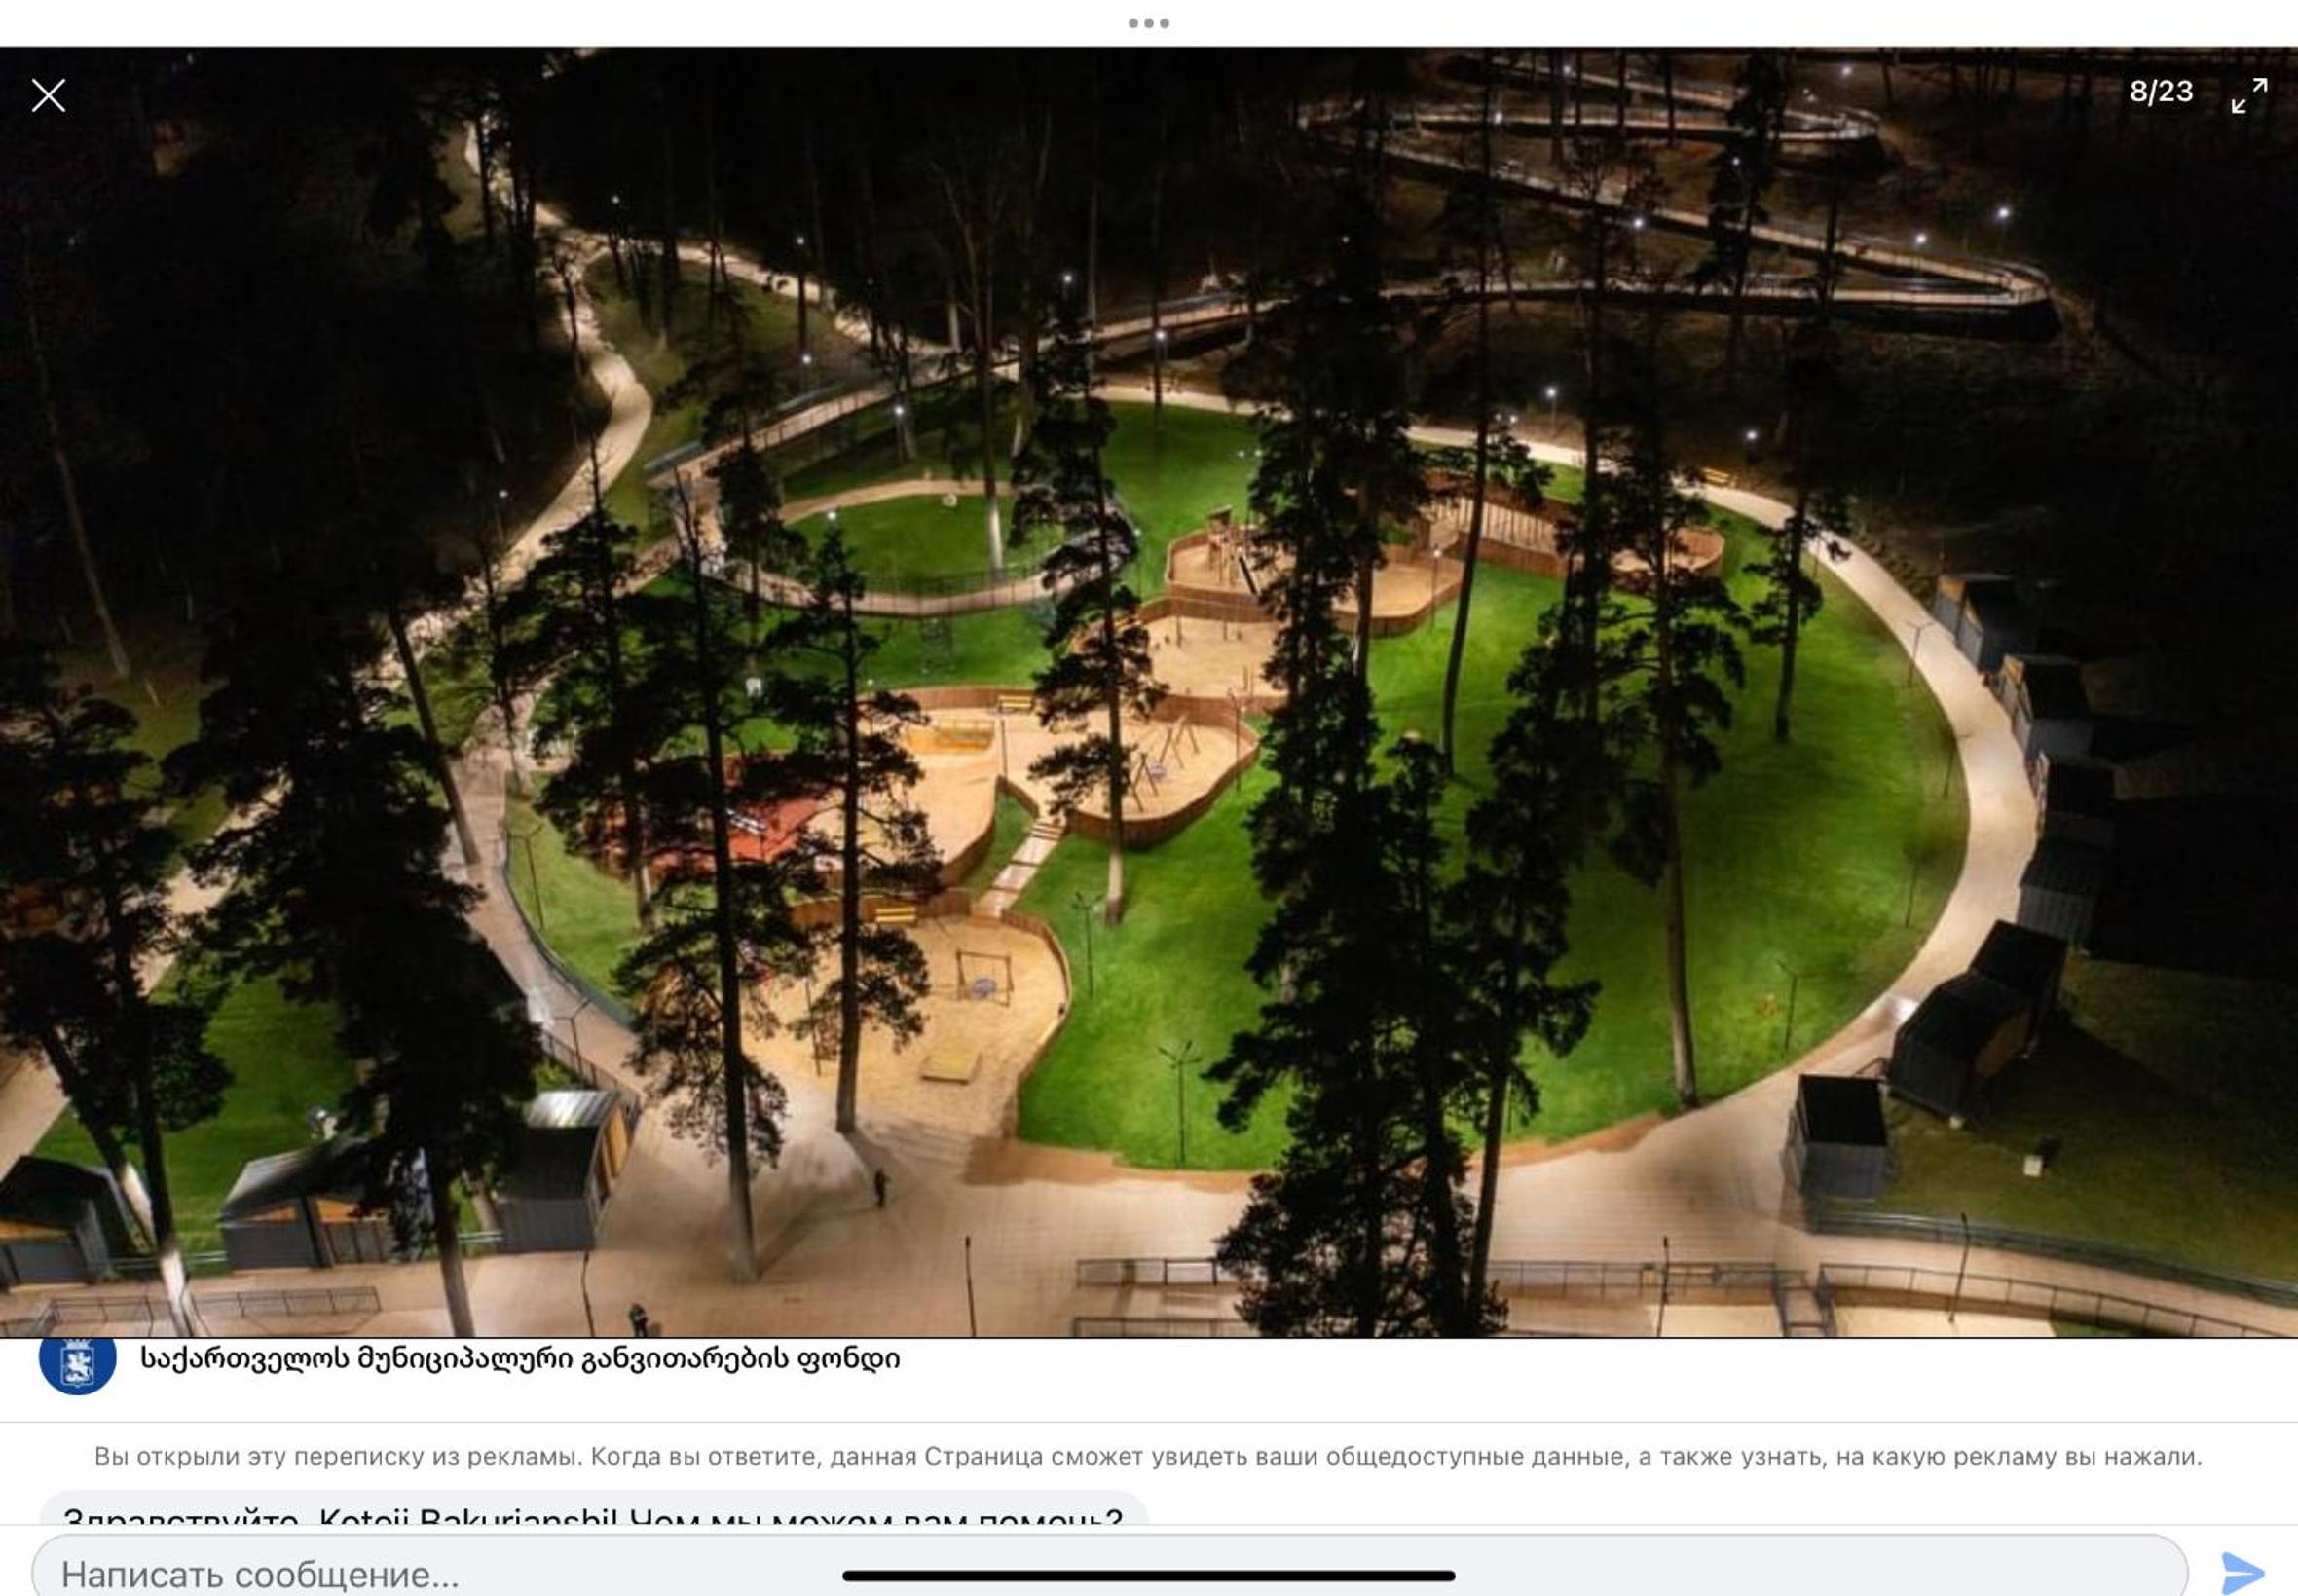Open the Georgian-named Municipal Development Fund page
The width and height of the screenshot is (2298, 1596).
point(519,1359)
